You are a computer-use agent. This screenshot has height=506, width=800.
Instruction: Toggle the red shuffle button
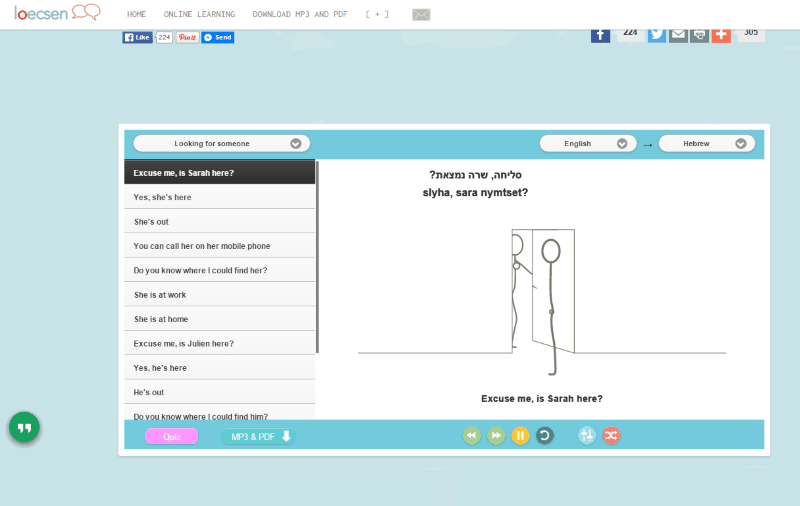click(x=611, y=436)
